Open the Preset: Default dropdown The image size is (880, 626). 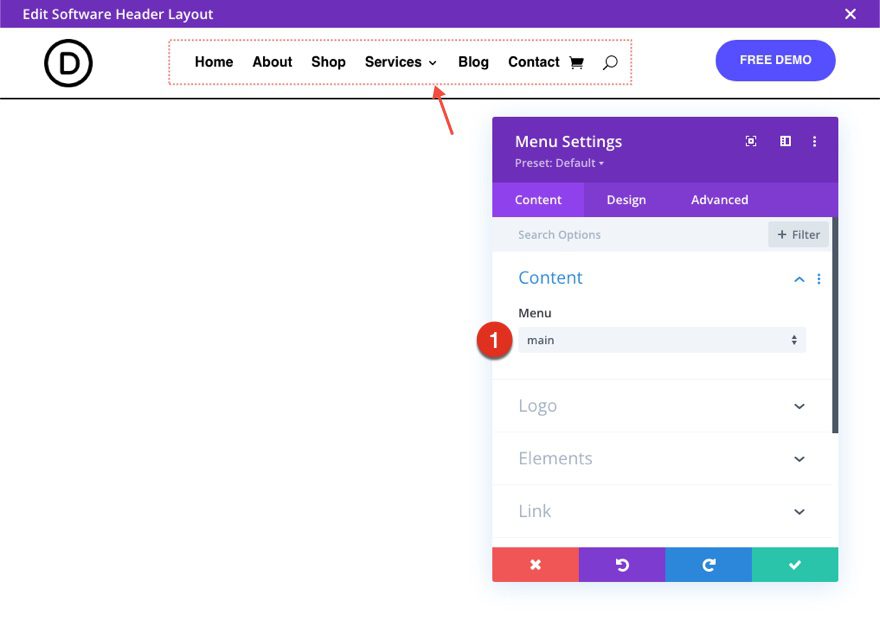(x=558, y=162)
